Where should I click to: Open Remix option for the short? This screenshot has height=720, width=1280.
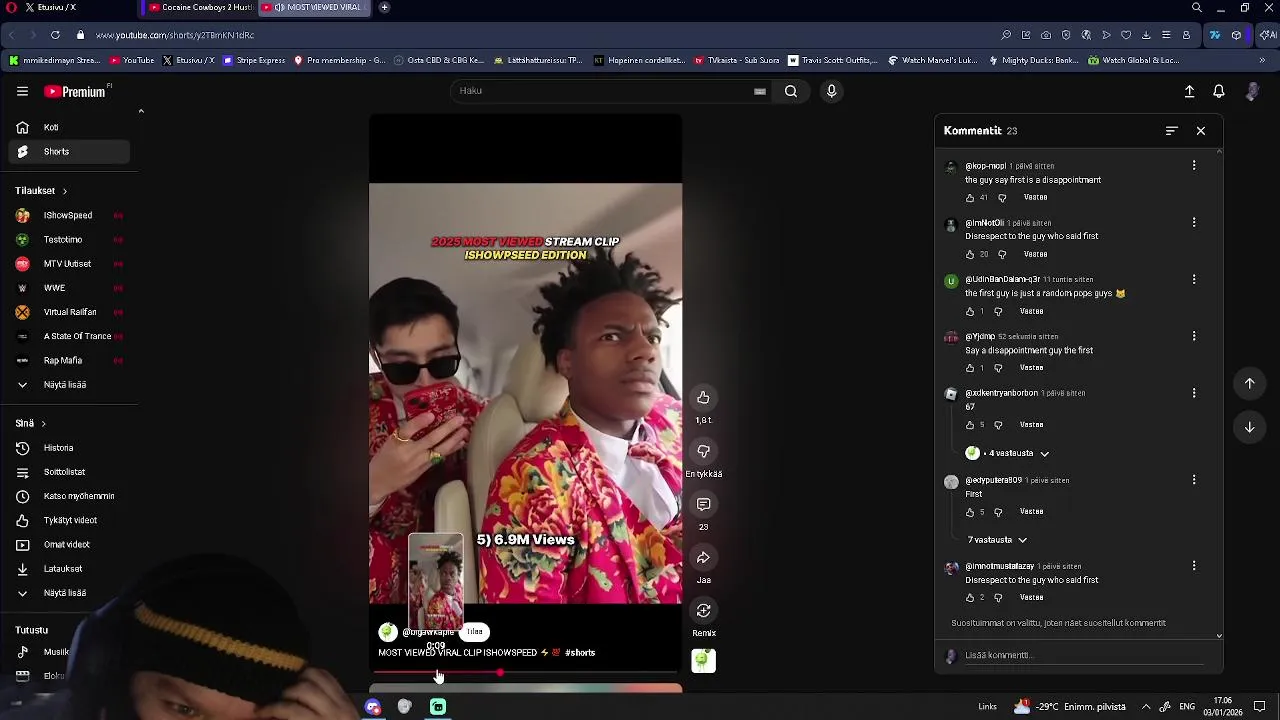703,611
